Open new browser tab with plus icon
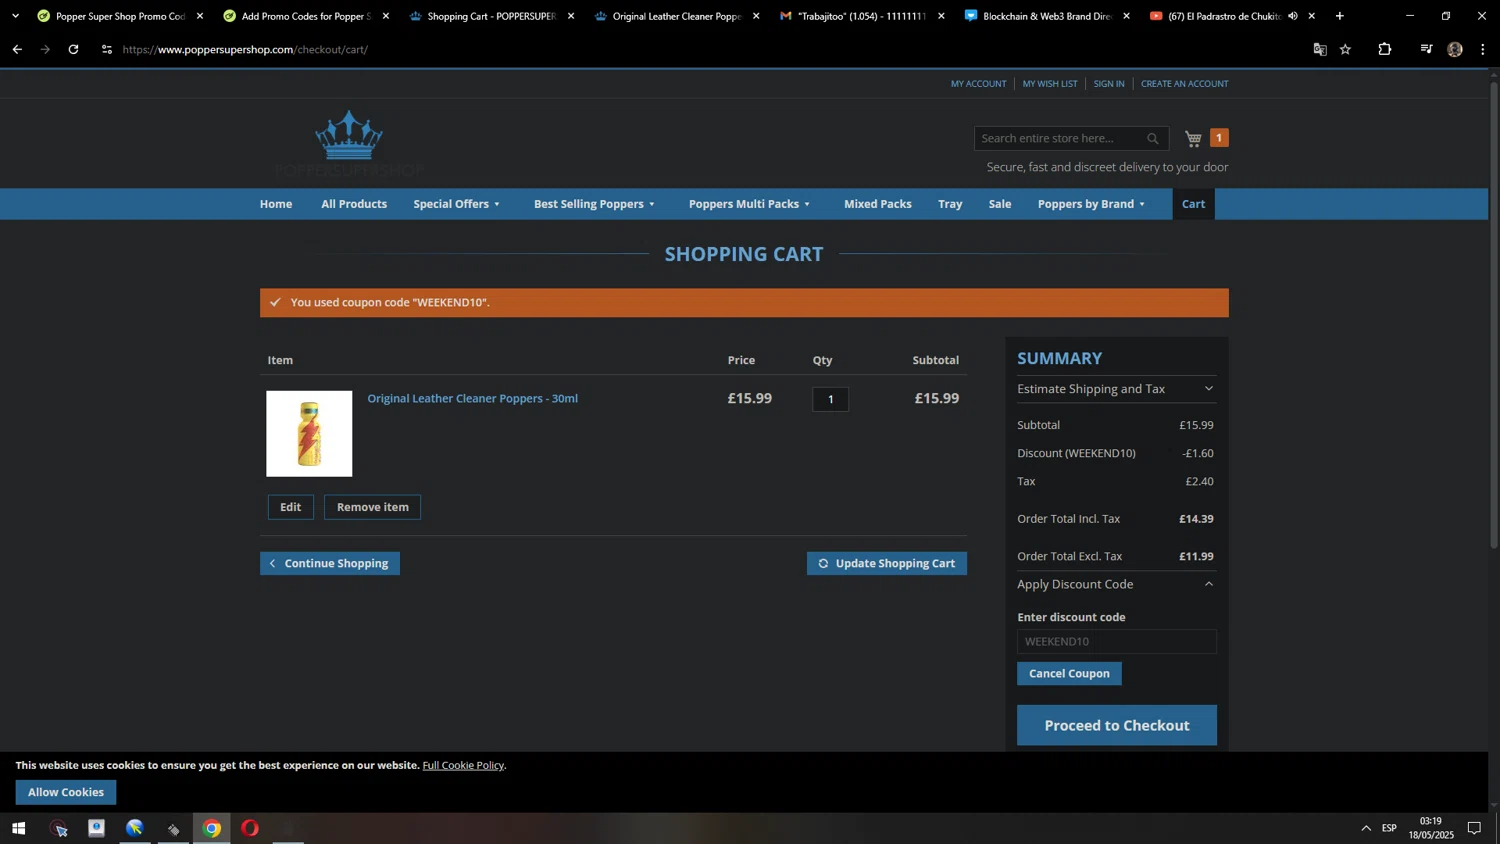Viewport: 1500px width, 844px height. (x=1340, y=16)
